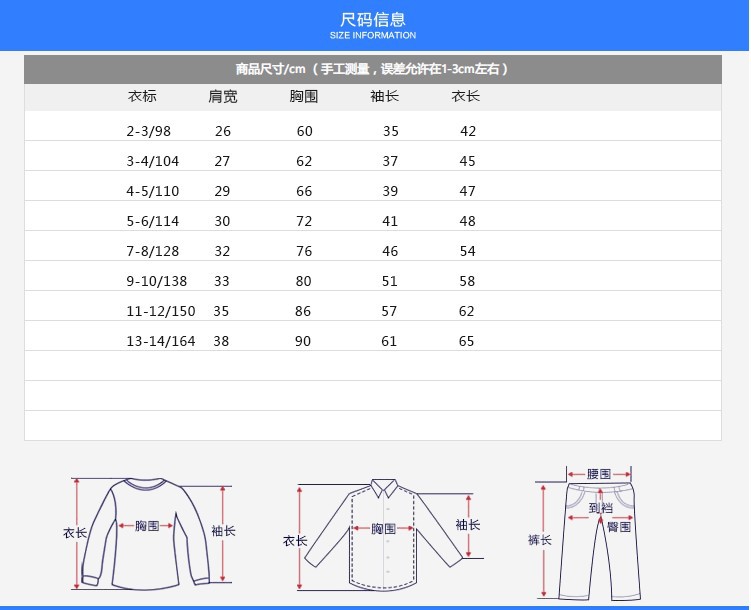Image resolution: width=751 pixels, height=610 pixels.
Task: Click the long-sleeve sweater measurement diagram
Action: [x=149, y=533]
